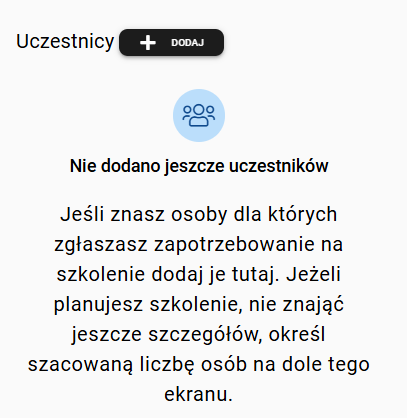
Task: Click the DODAJ button label text
Action: click(x=187, y=43)
